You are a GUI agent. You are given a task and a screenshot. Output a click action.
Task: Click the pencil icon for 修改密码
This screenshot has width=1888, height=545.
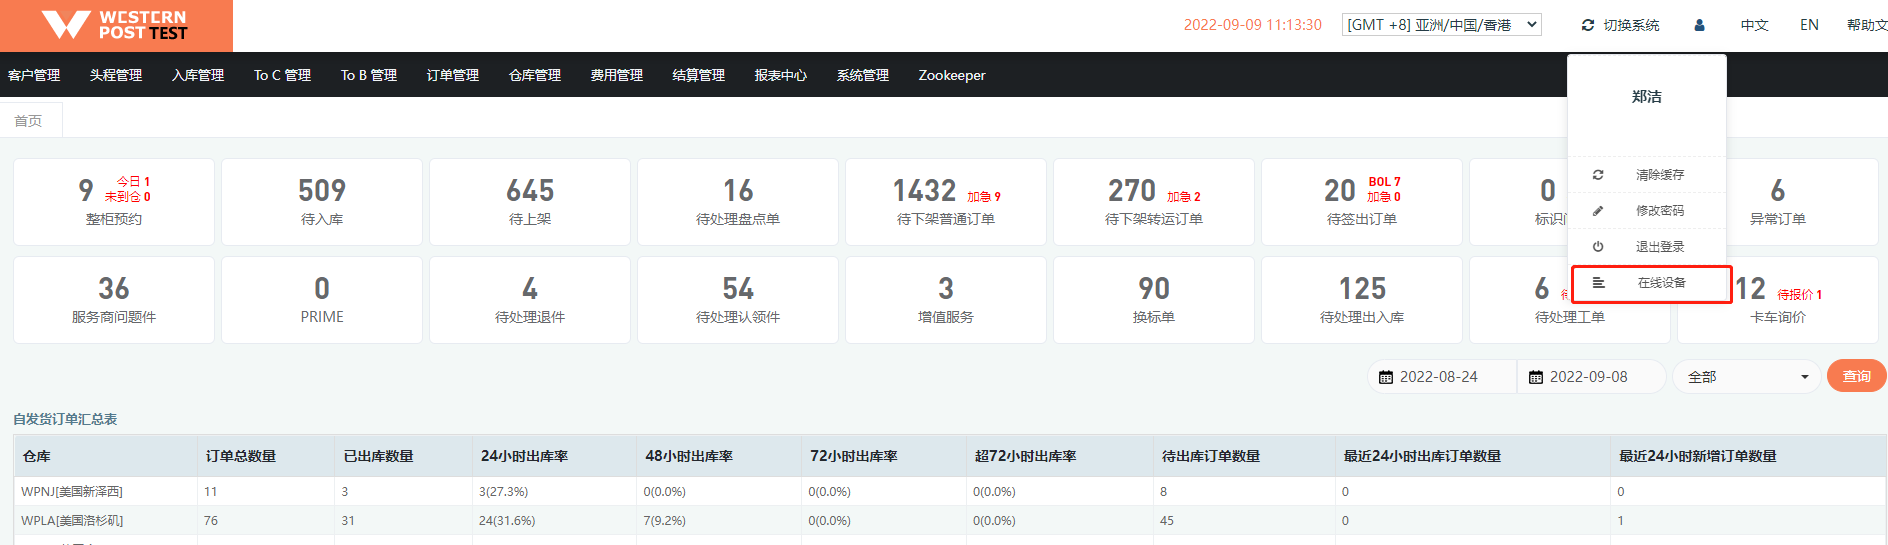click(1598, 211)
